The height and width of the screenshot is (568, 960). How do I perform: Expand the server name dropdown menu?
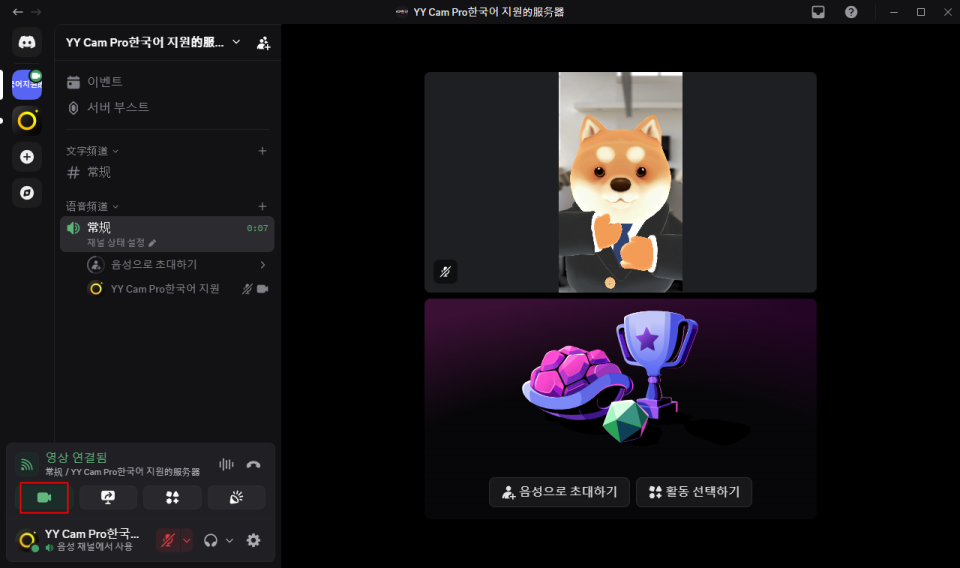click(x=236, y=42)
